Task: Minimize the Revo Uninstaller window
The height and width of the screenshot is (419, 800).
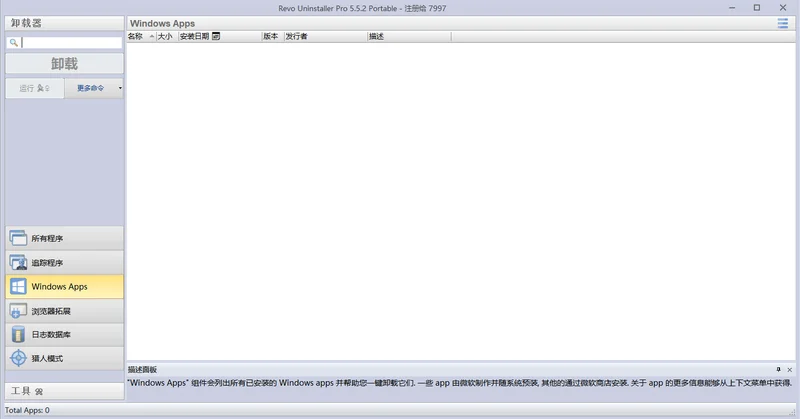Action: click(x=732, y=8)
